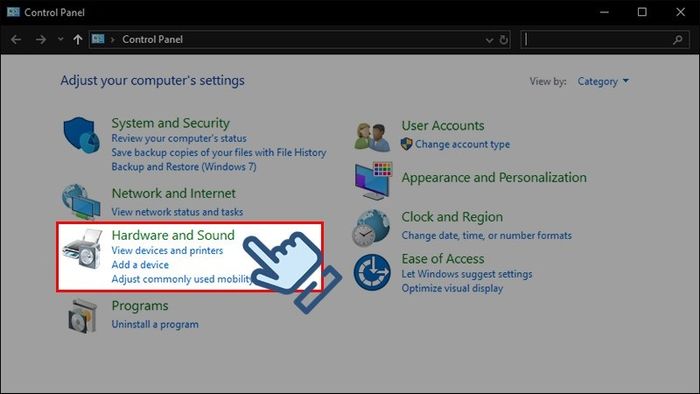700x394 pixels.
Task: Open the User Accounts people icon
Action: [372, 137]
